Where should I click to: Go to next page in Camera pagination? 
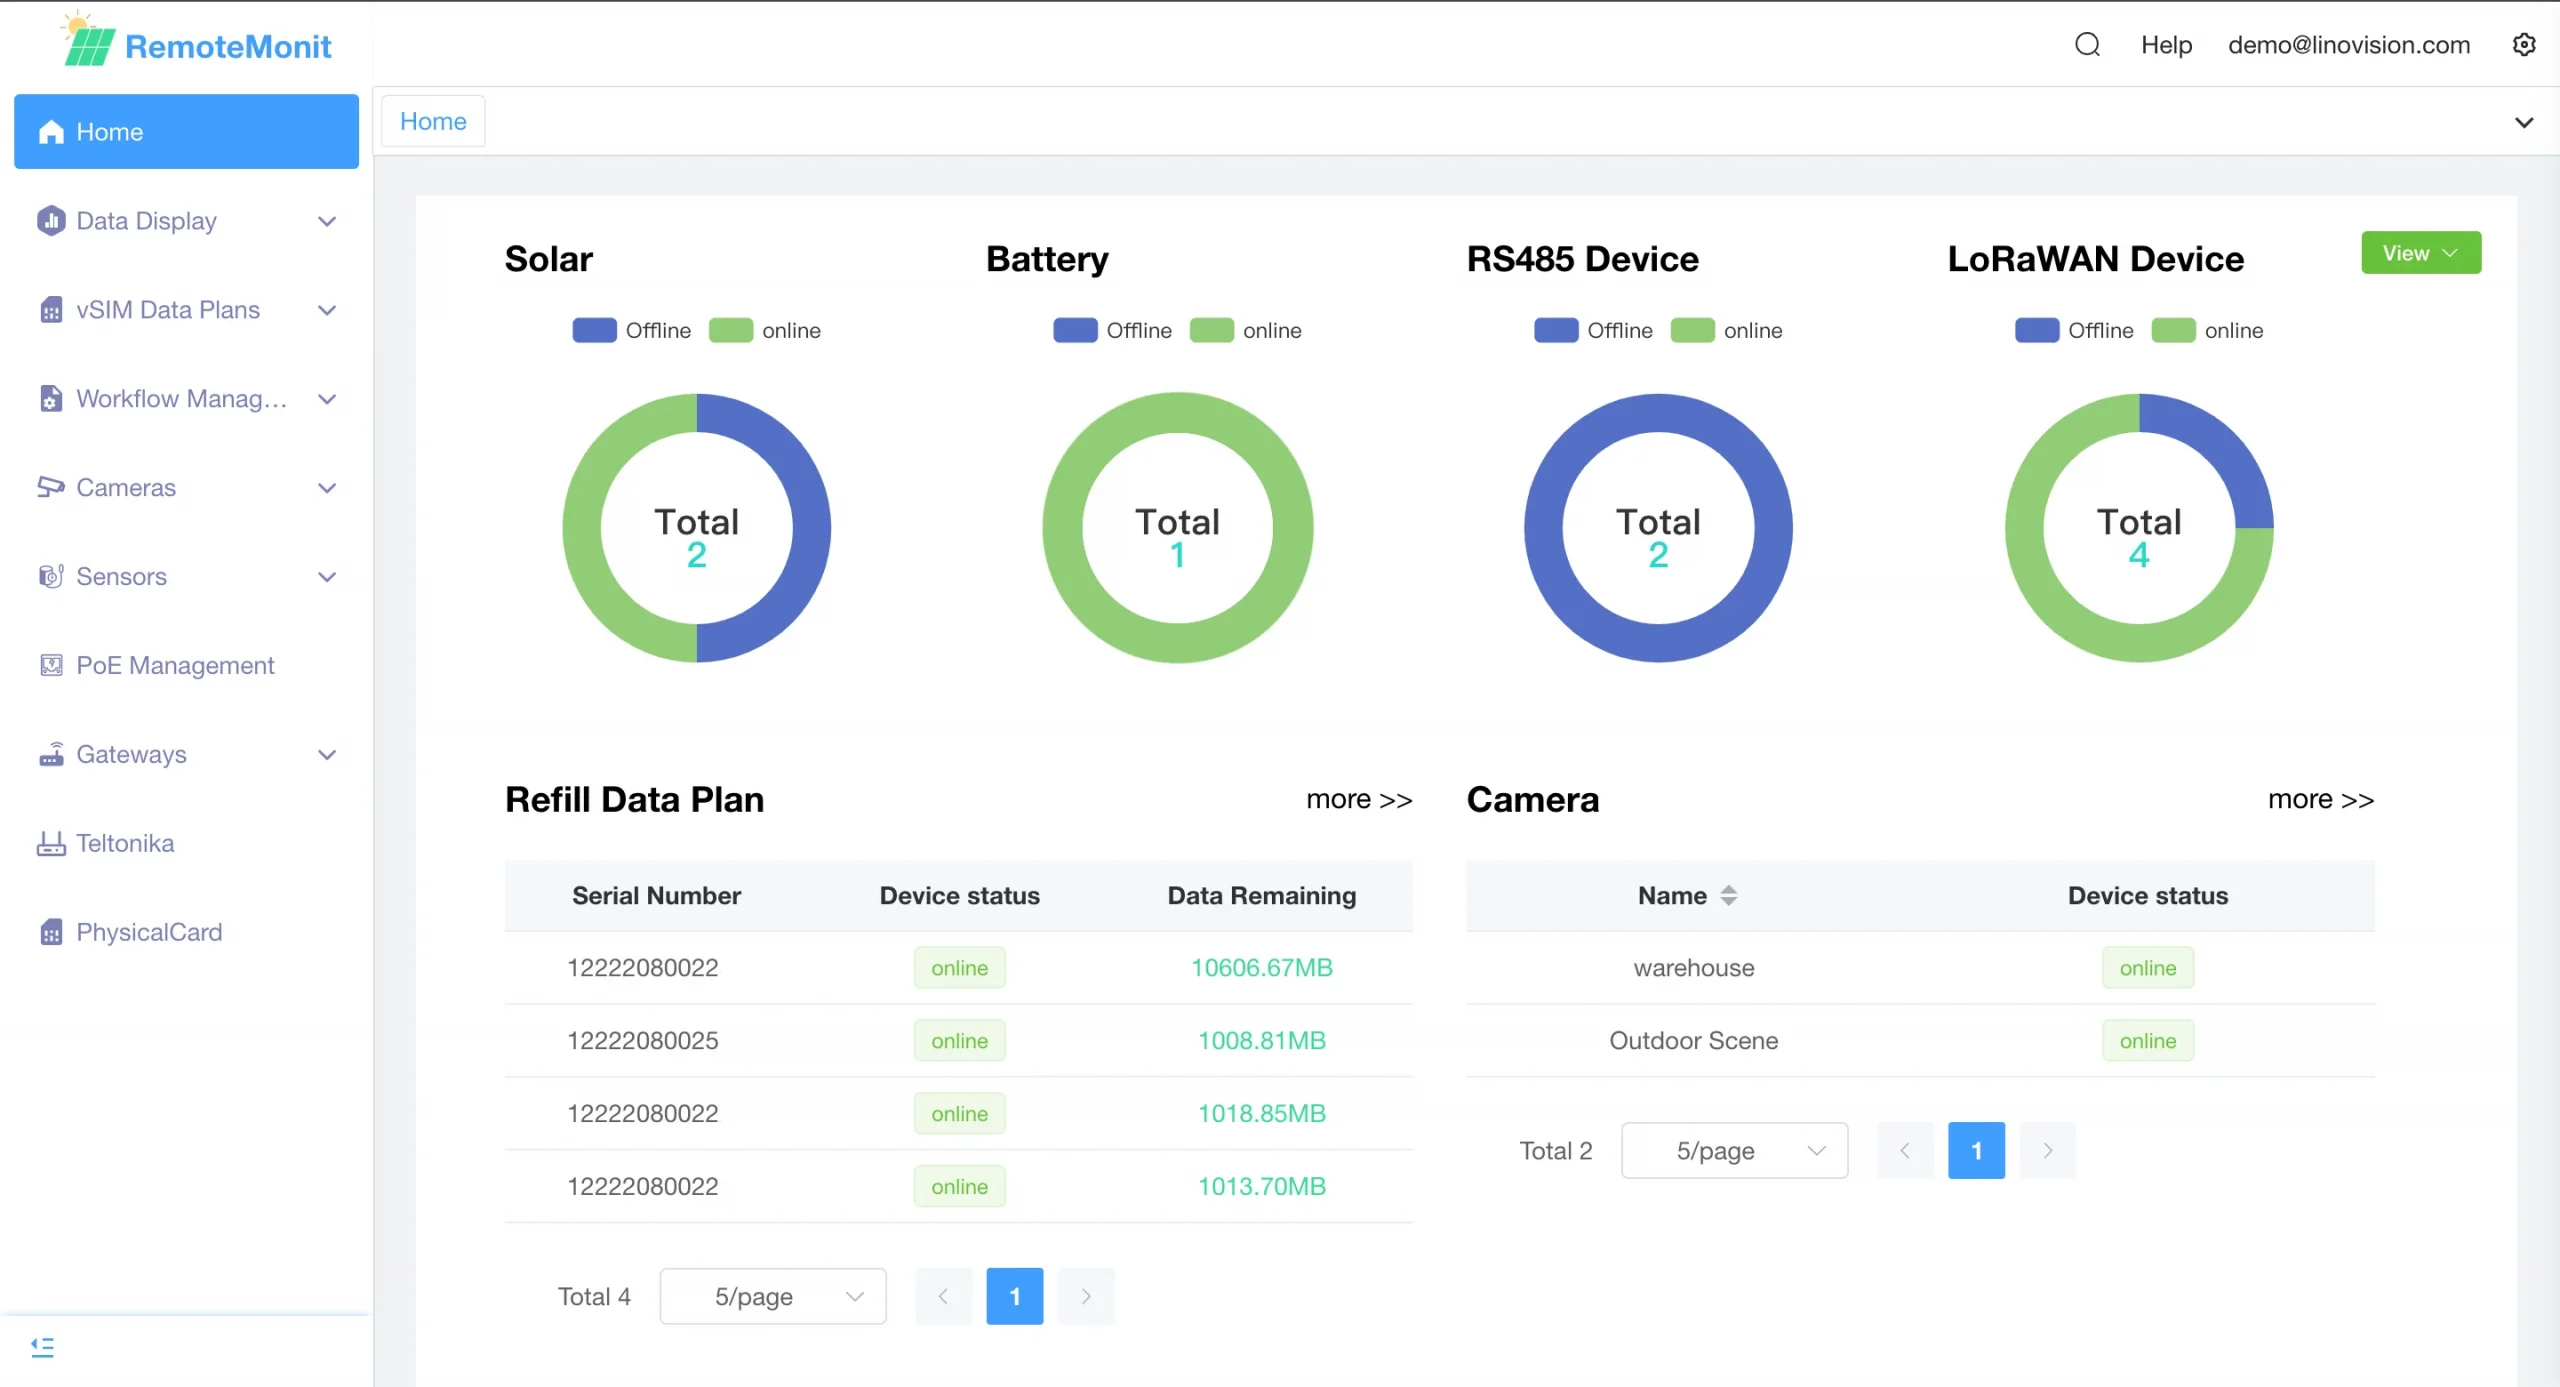point(2047,1151)
